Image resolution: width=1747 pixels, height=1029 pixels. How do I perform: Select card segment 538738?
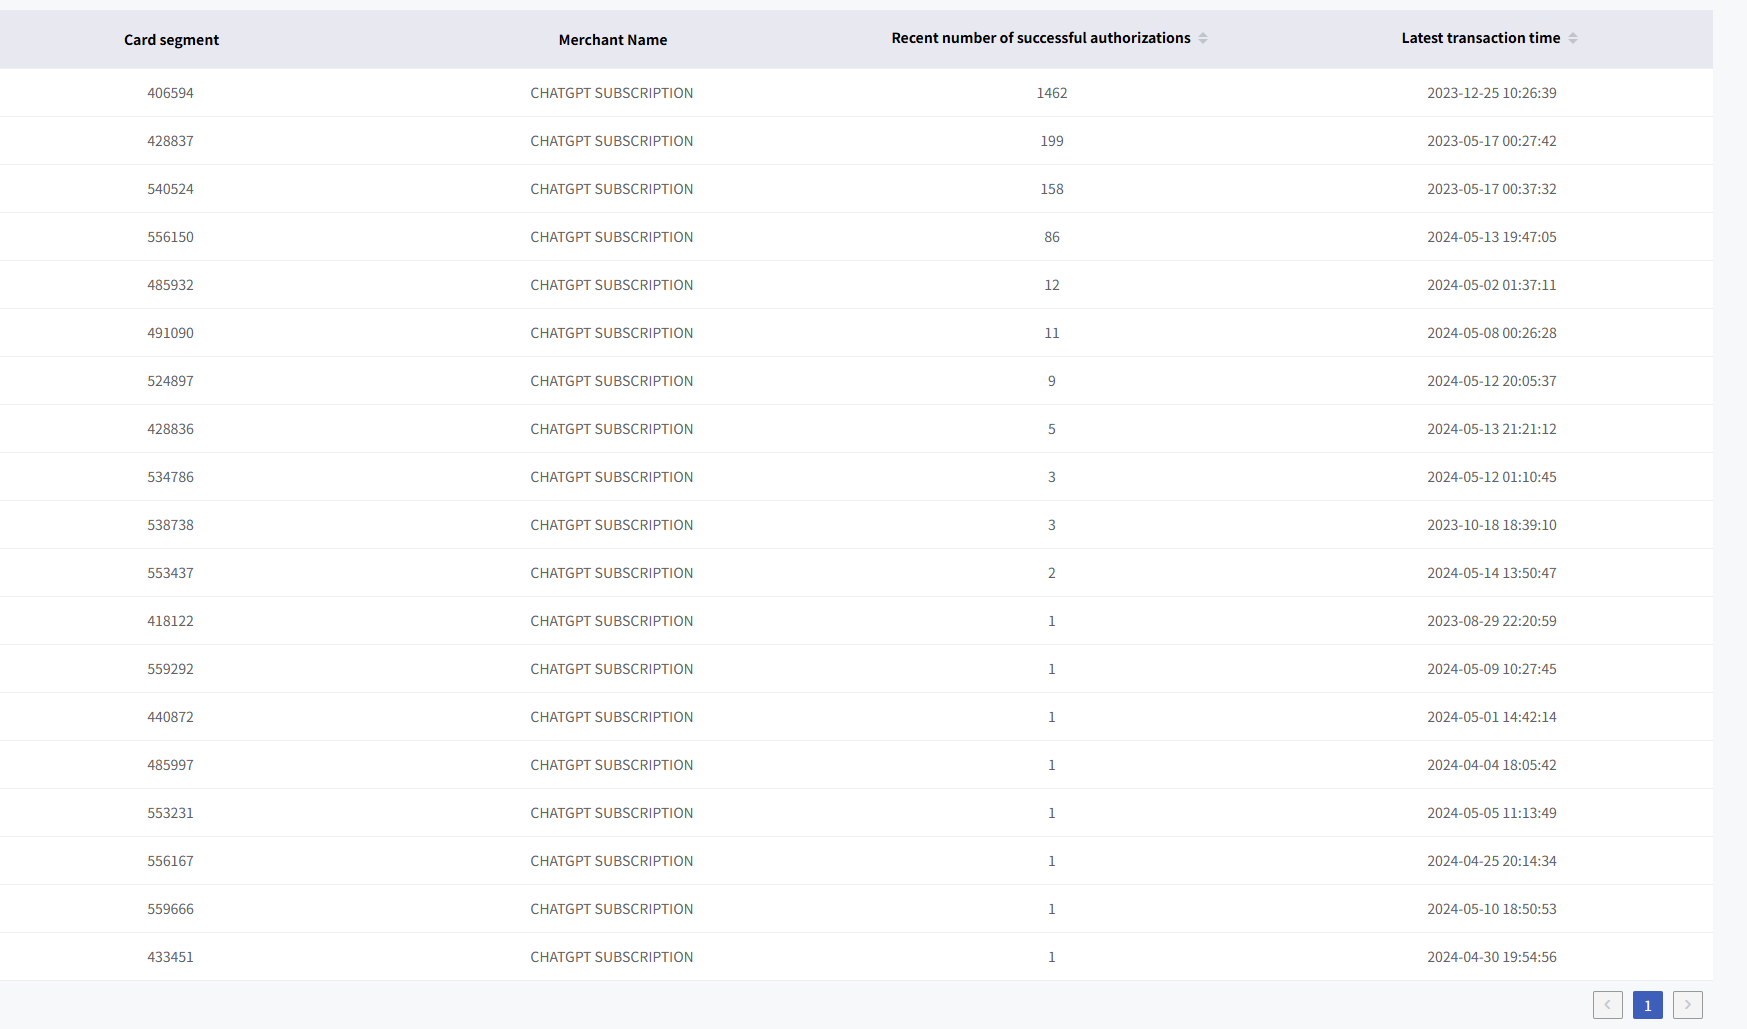(170, 525)
